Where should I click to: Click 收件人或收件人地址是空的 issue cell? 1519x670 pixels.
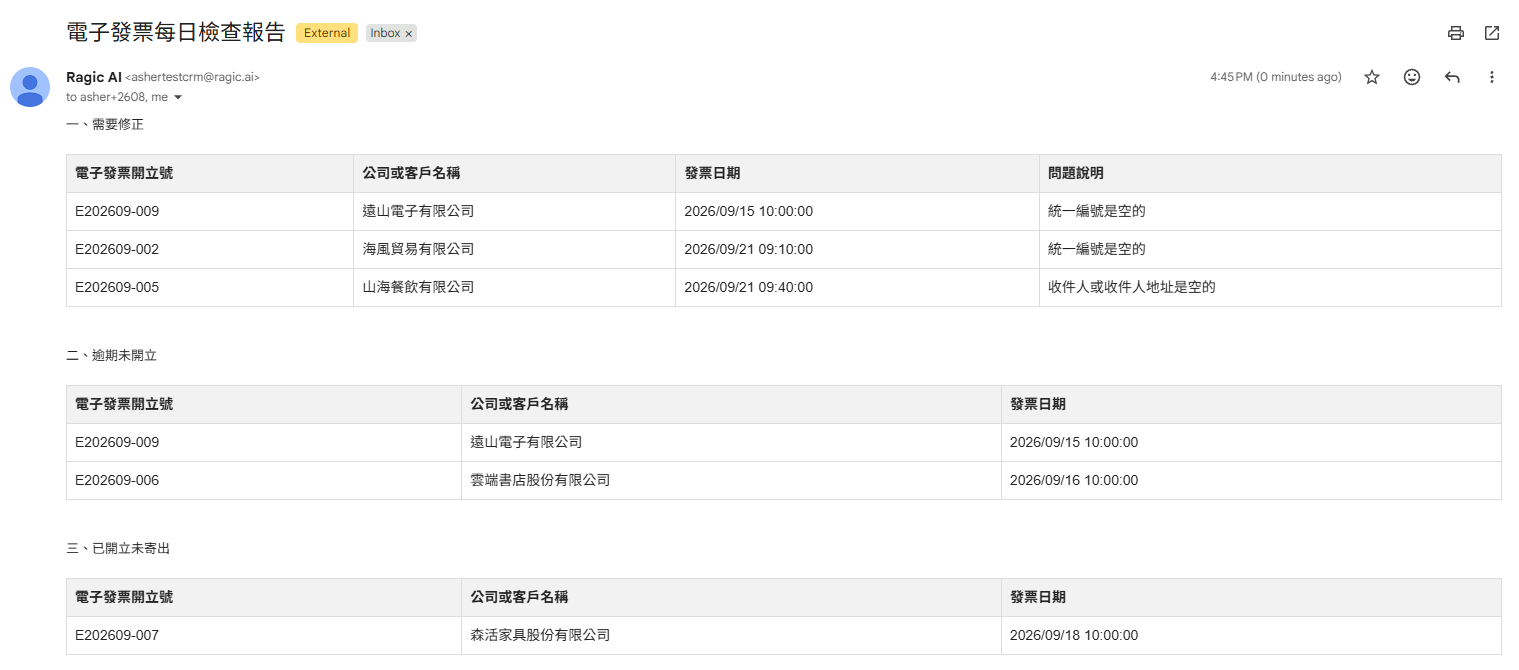click(1270, 287)
